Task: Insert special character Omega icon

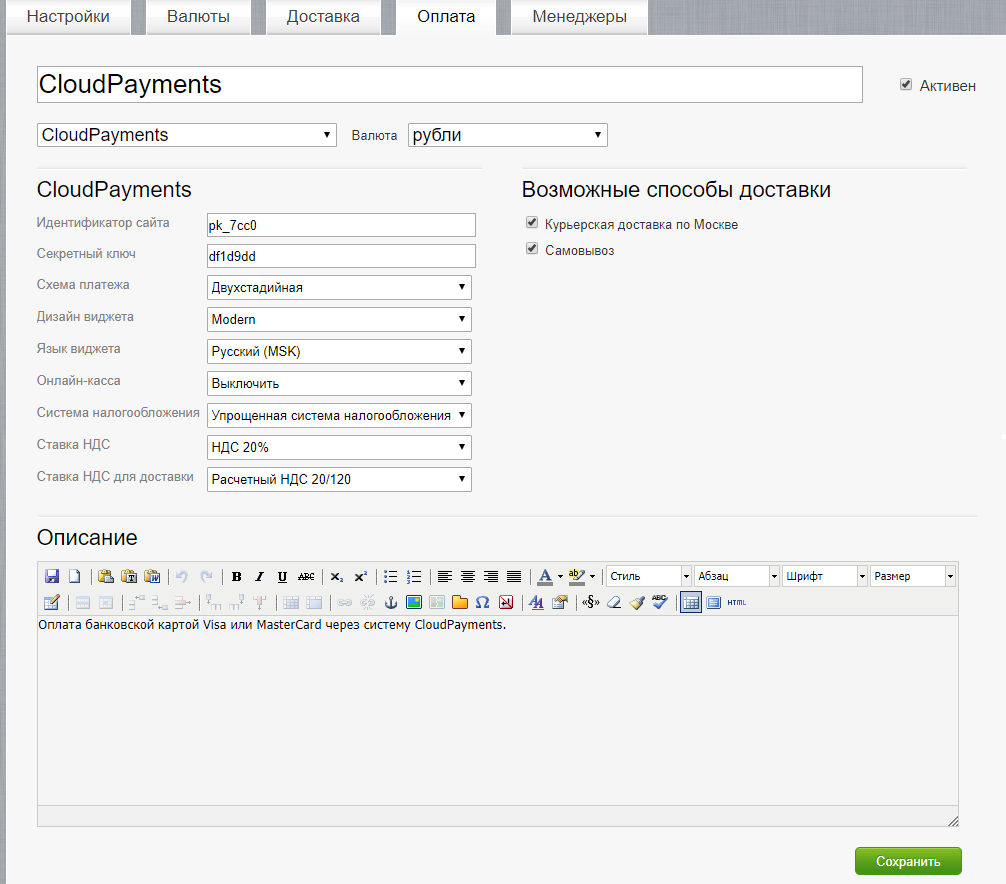Action: (482, 602)
